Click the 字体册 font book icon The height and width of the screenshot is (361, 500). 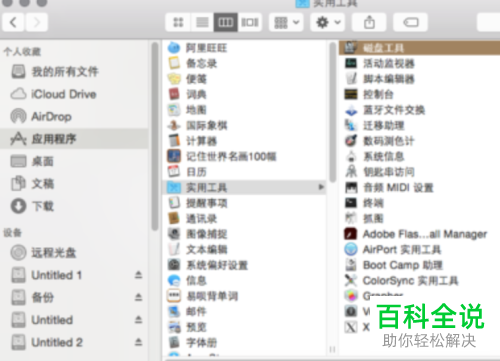coord(174,342)
